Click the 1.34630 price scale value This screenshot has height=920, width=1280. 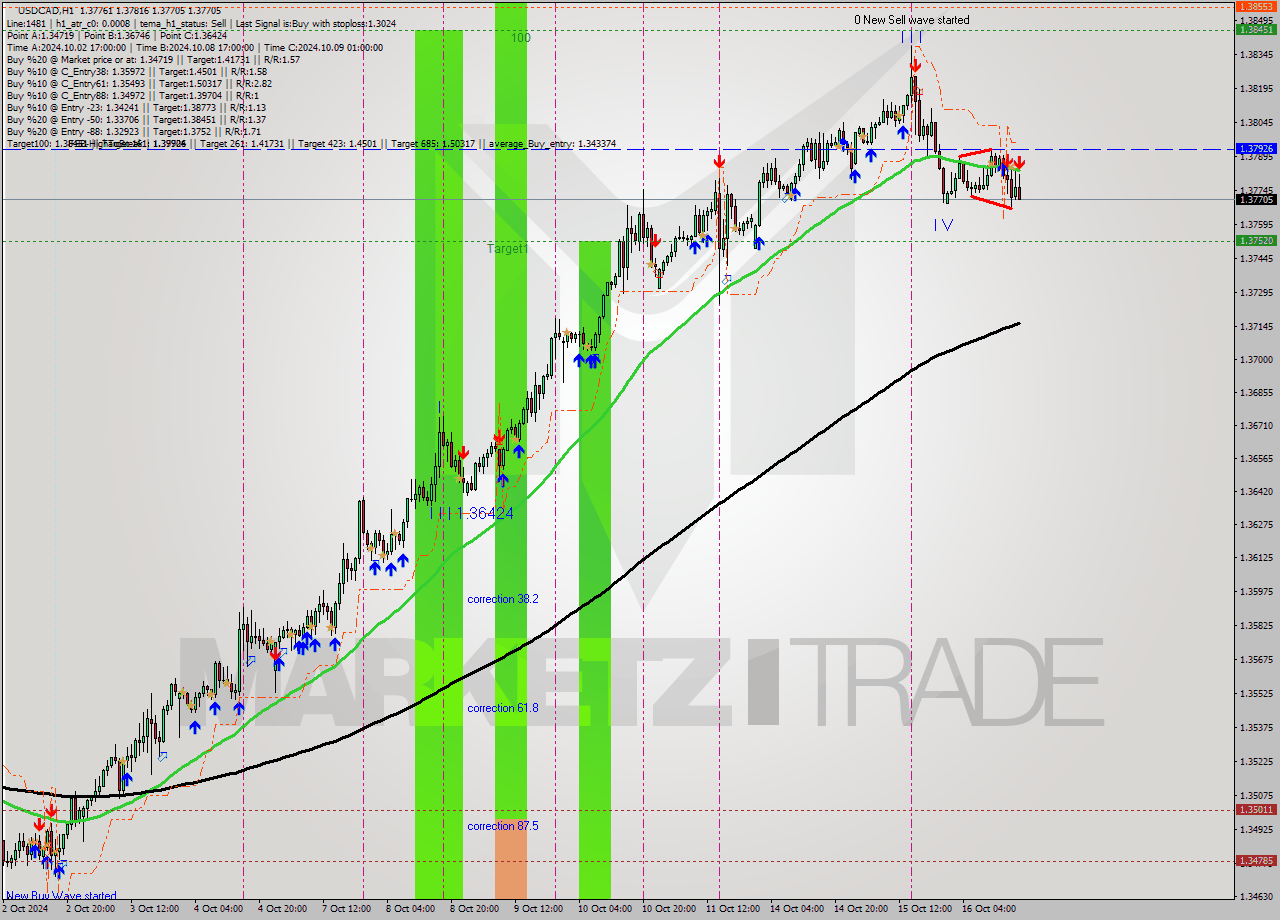(x=1256, y=896)
